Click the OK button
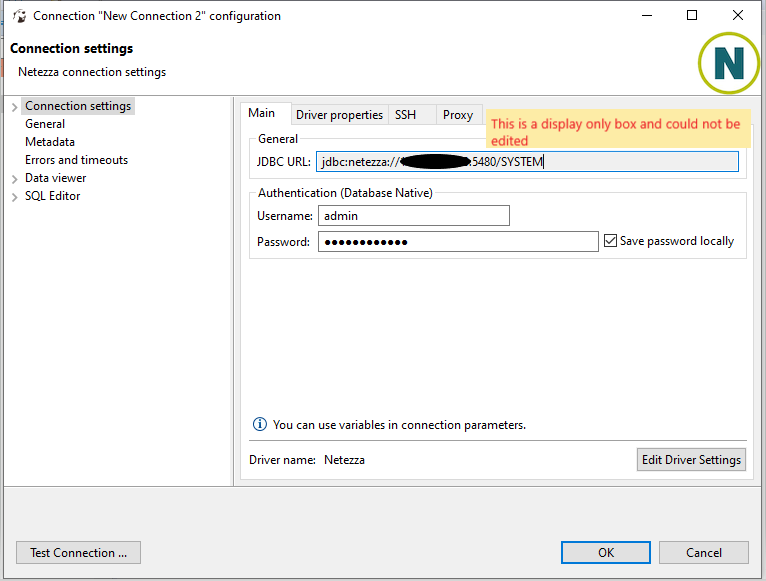766x581 pixels. pyautogui.click(x=606, y=553)
